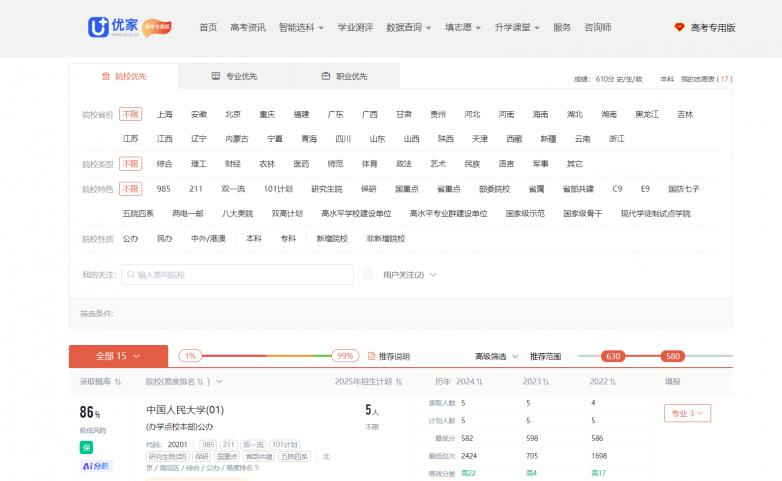The image size is (782, 481).
Task: Expand the 院校(易度排名) column dropdown arrow
Action: tap(219, 382)
